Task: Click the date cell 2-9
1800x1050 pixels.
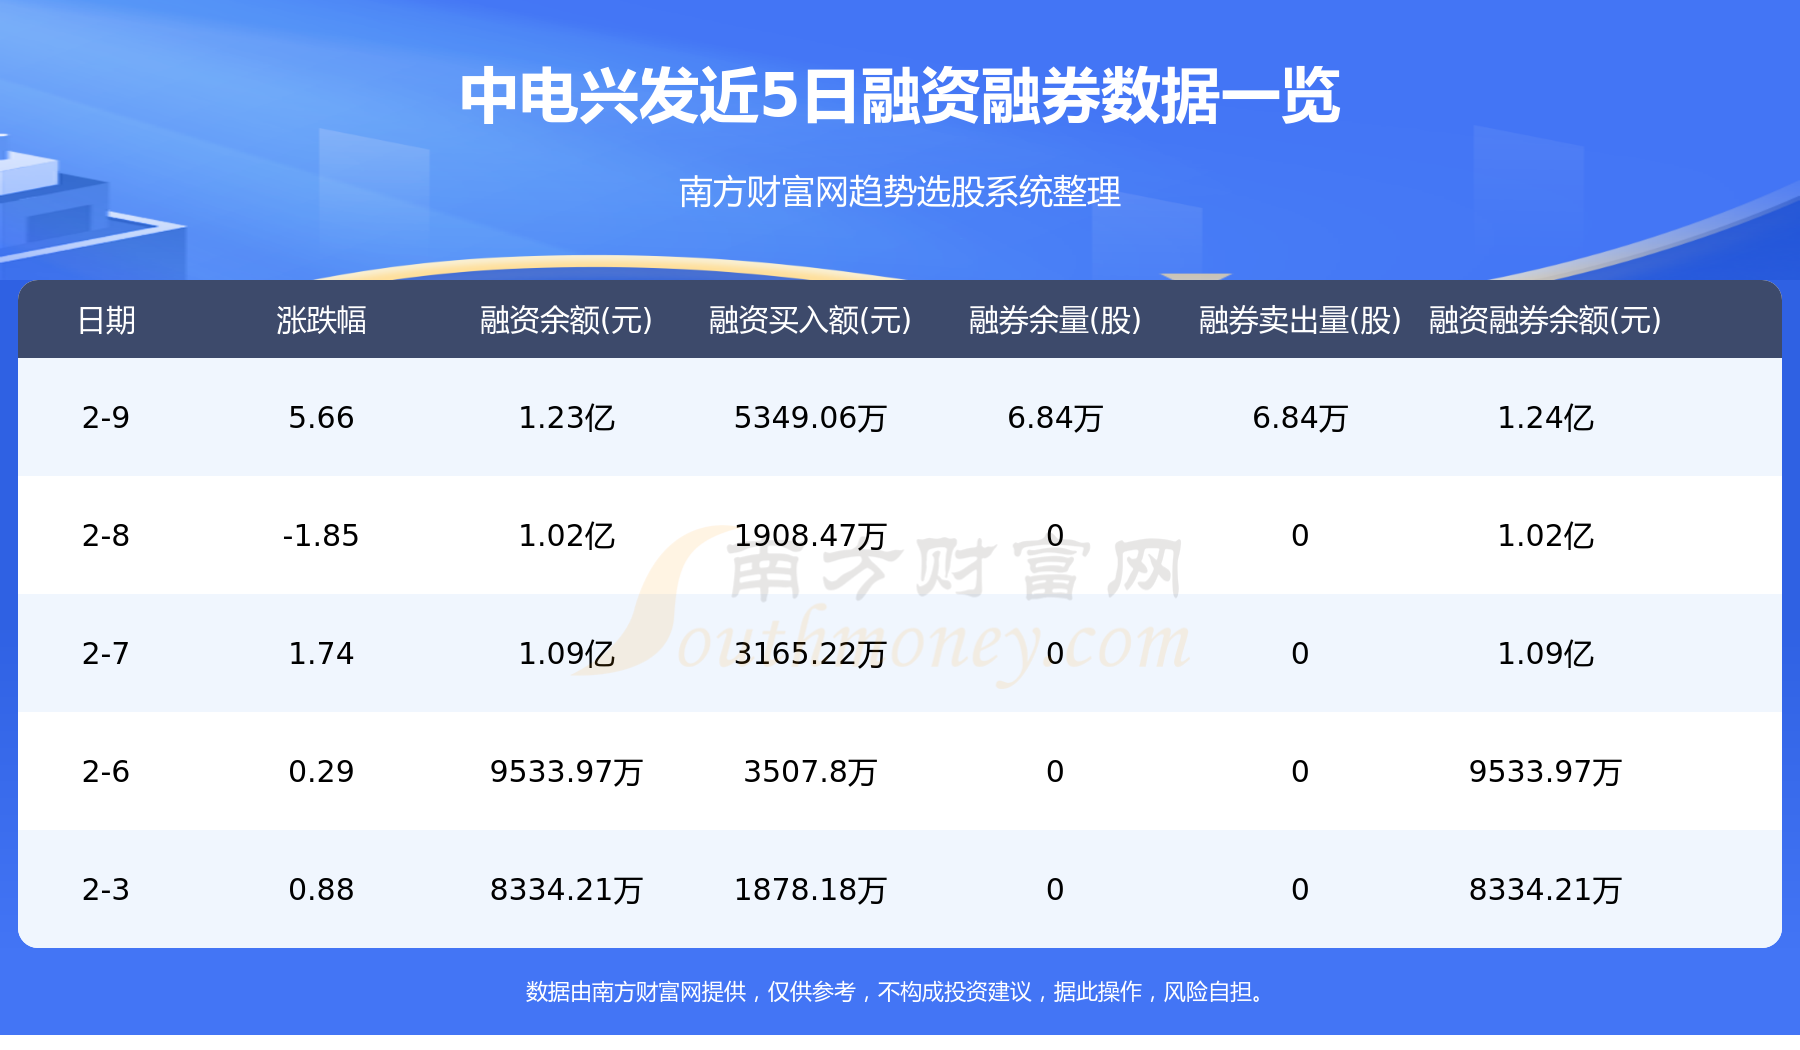Action: (106, 417)
